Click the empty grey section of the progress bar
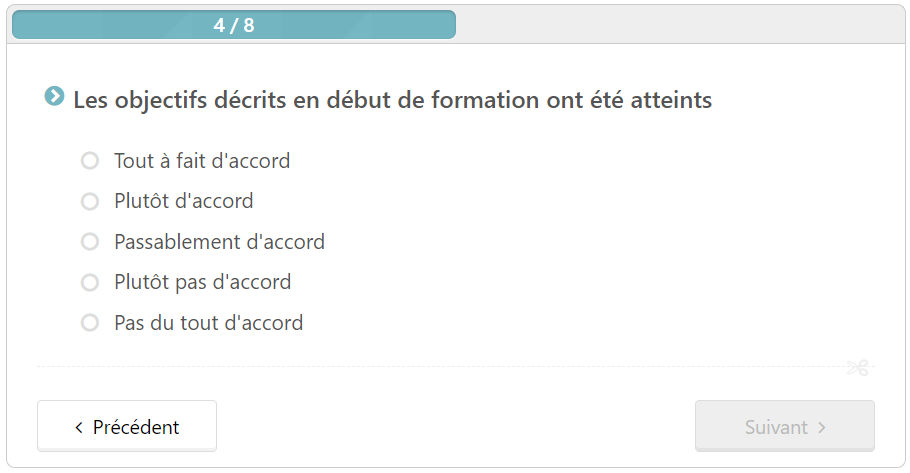Viewport: 910px width, 473px height. tap(679, 25)
